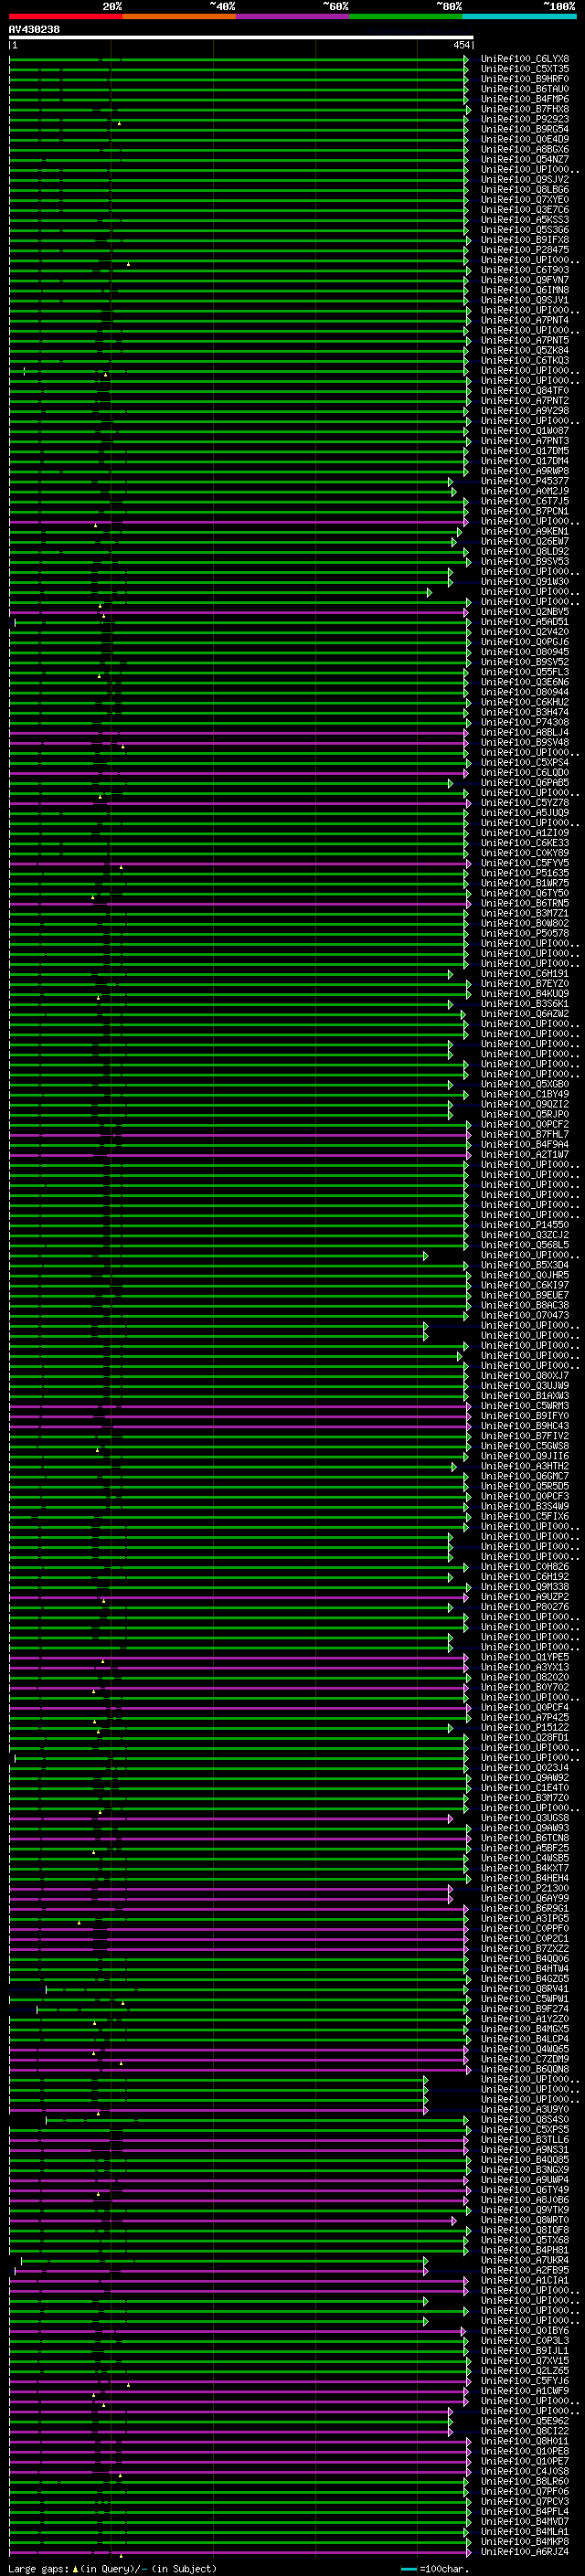The height and width of the screenshot is (2576, 585).
Task: Select the UniRef100_P50578 hit label
Action: [x=524, y=933]
